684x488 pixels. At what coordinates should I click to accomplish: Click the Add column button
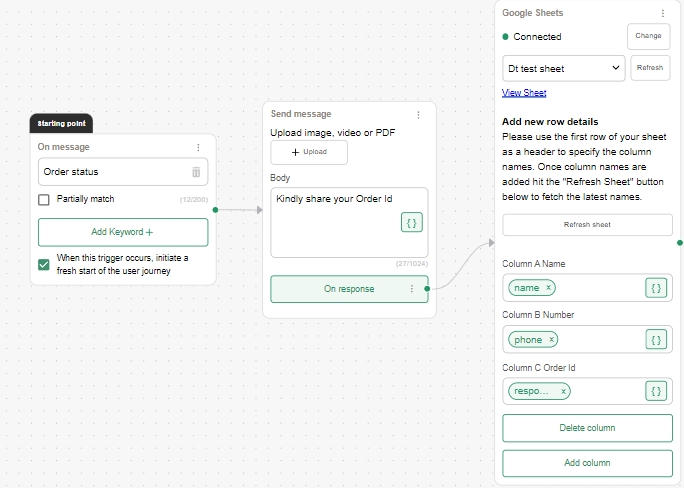pos(587,463)
